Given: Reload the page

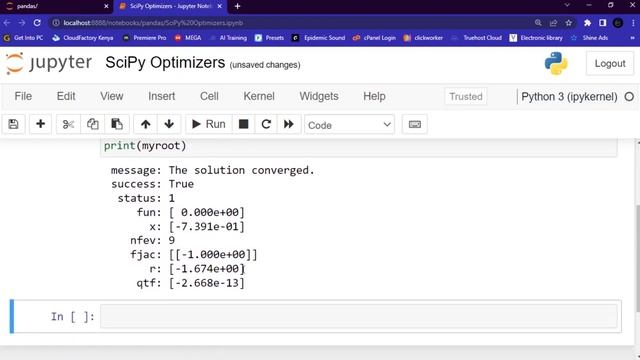Looking at the screenshot, I should tap(37, 23).
